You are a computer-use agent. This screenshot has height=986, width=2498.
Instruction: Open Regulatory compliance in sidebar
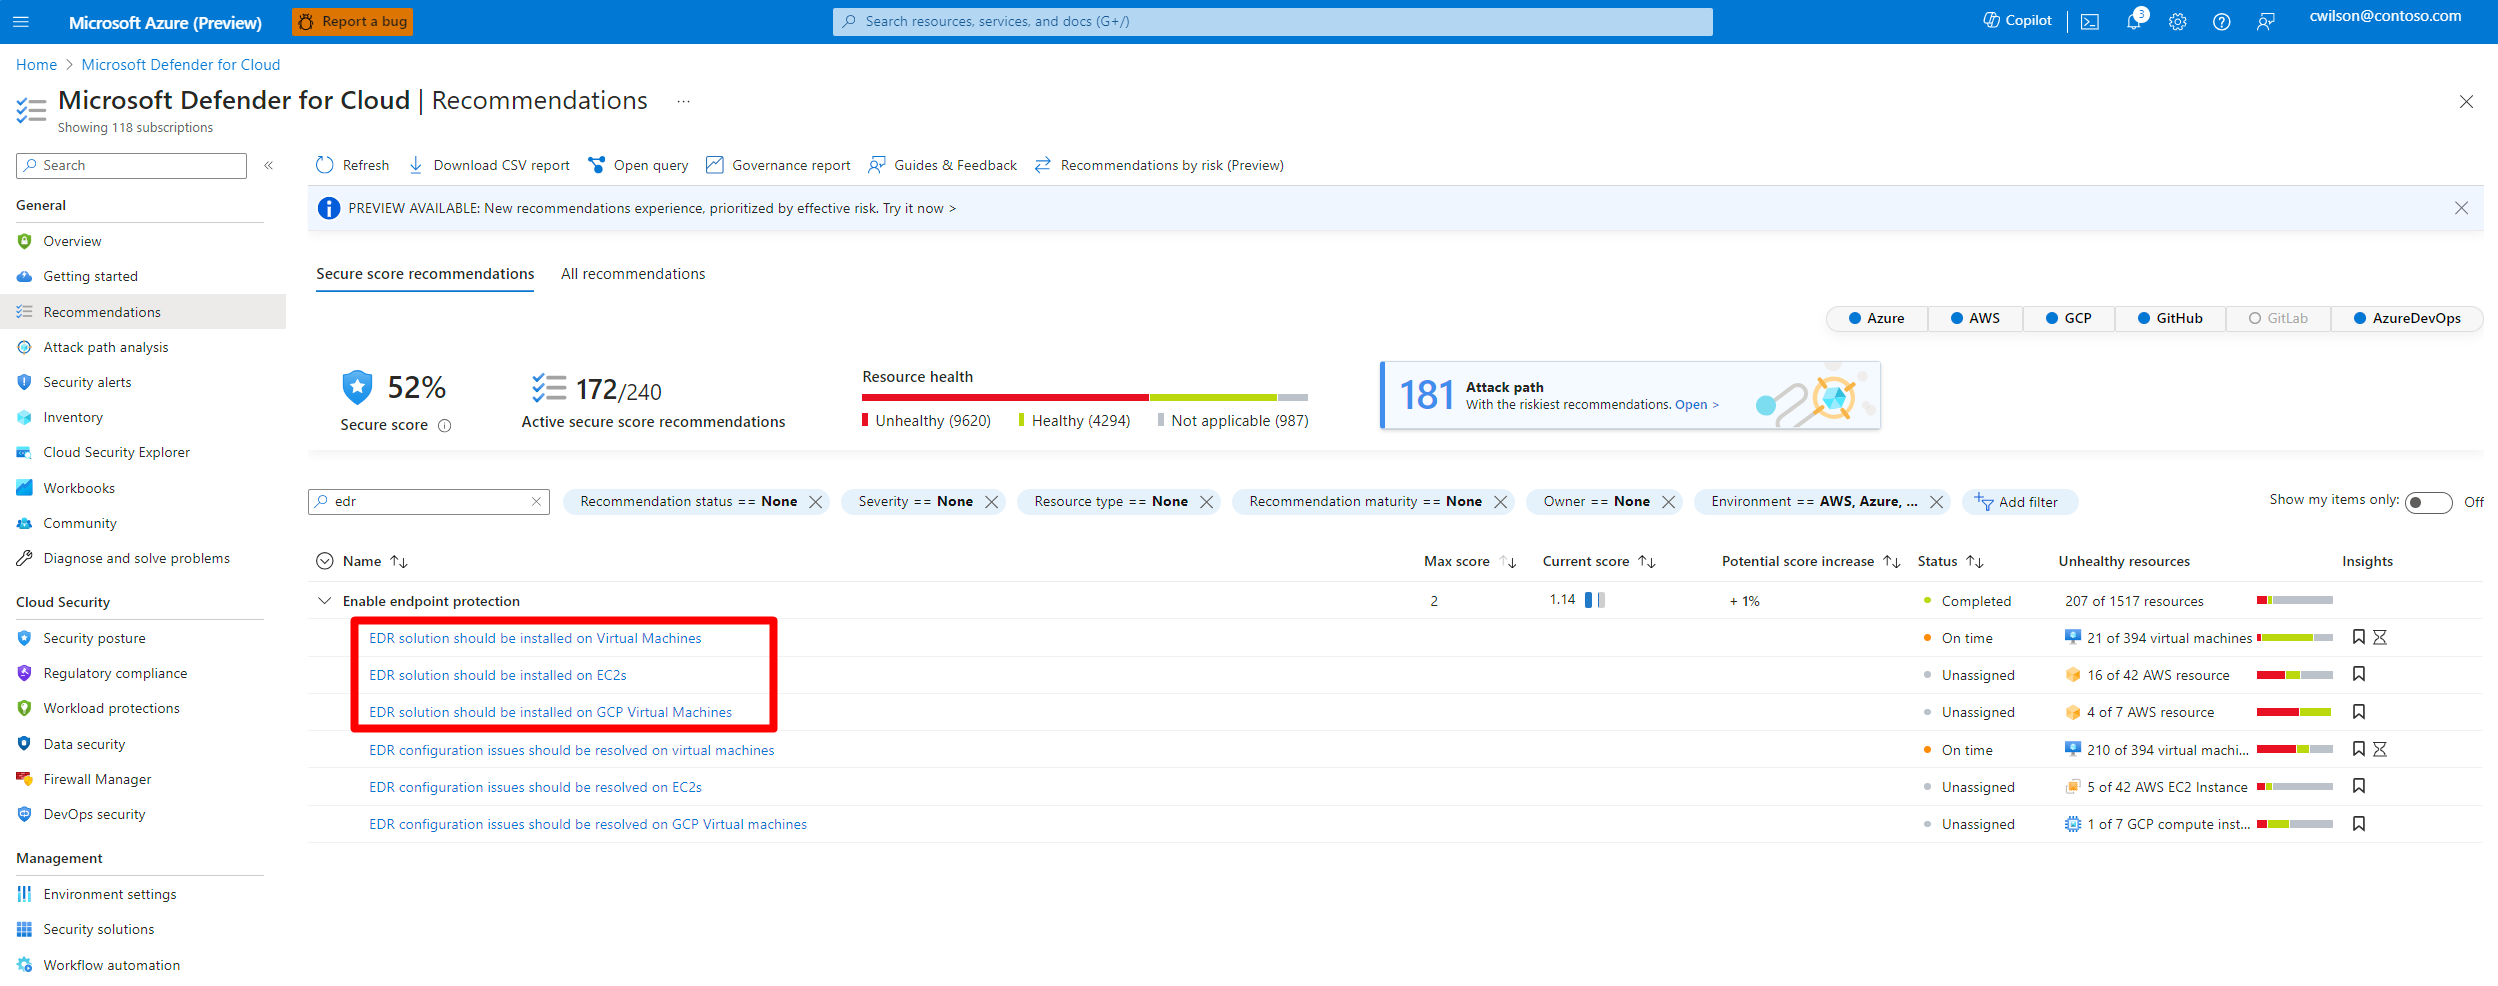coord(115,673)
